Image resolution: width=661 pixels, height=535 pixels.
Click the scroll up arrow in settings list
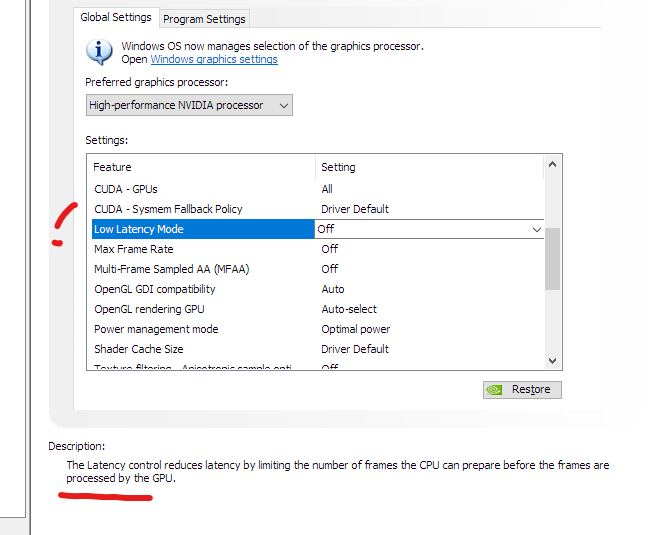point(553,165)
